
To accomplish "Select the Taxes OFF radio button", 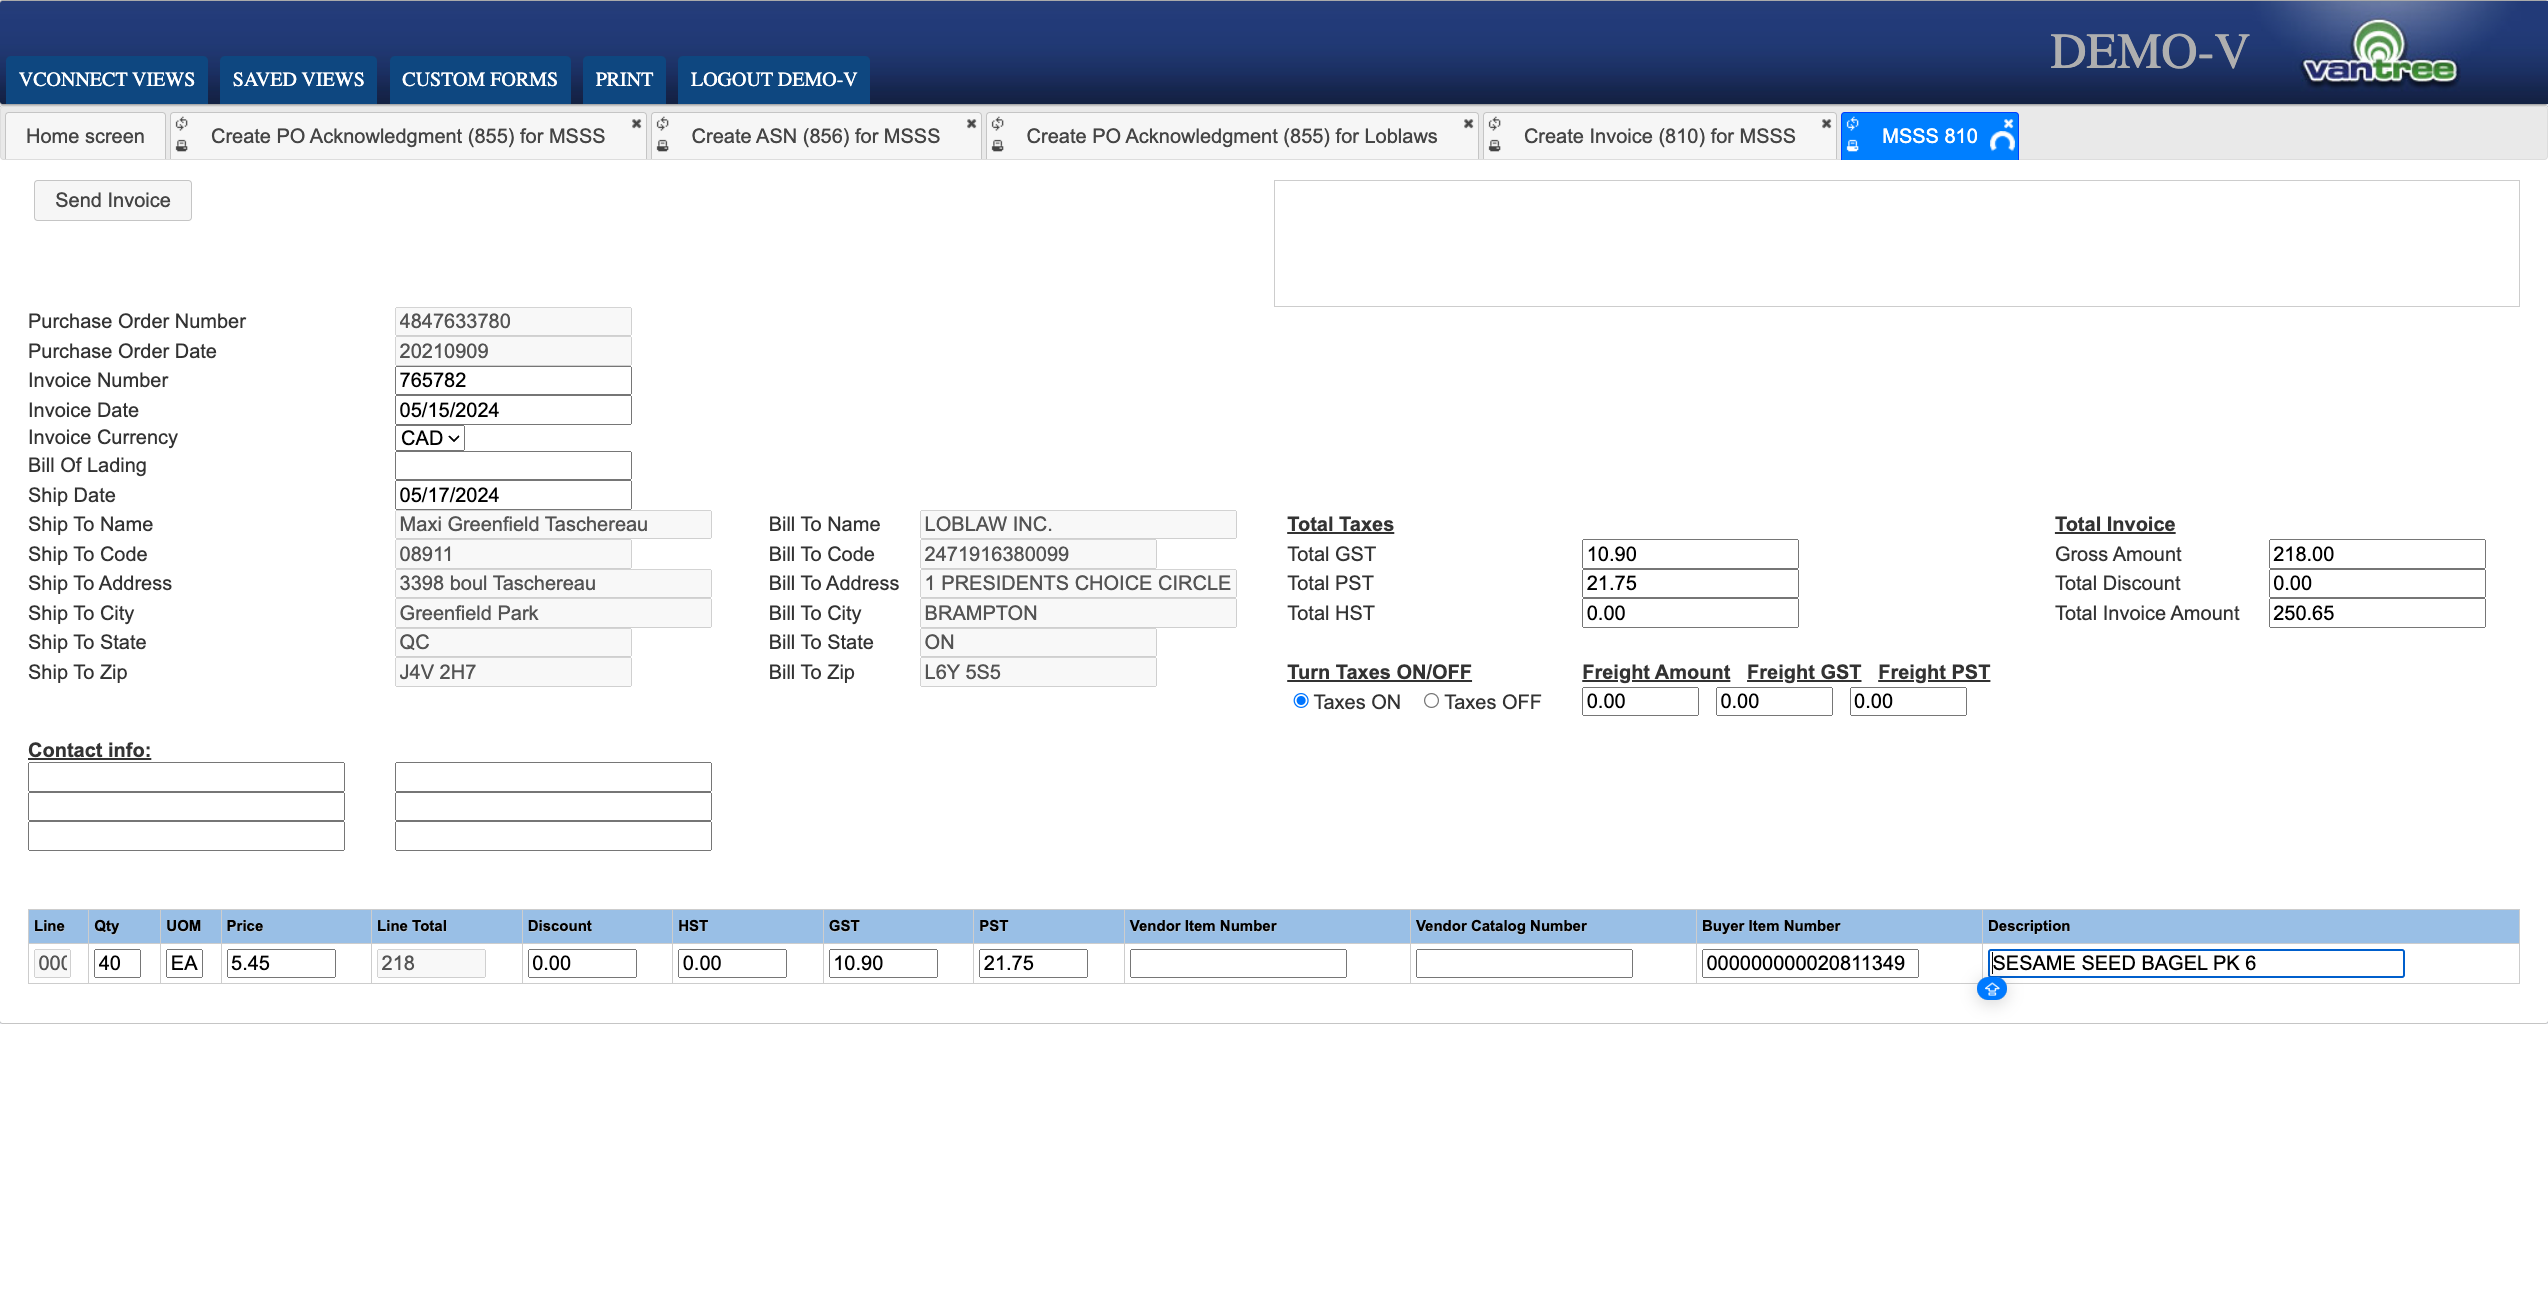I will coord(1431,701).
